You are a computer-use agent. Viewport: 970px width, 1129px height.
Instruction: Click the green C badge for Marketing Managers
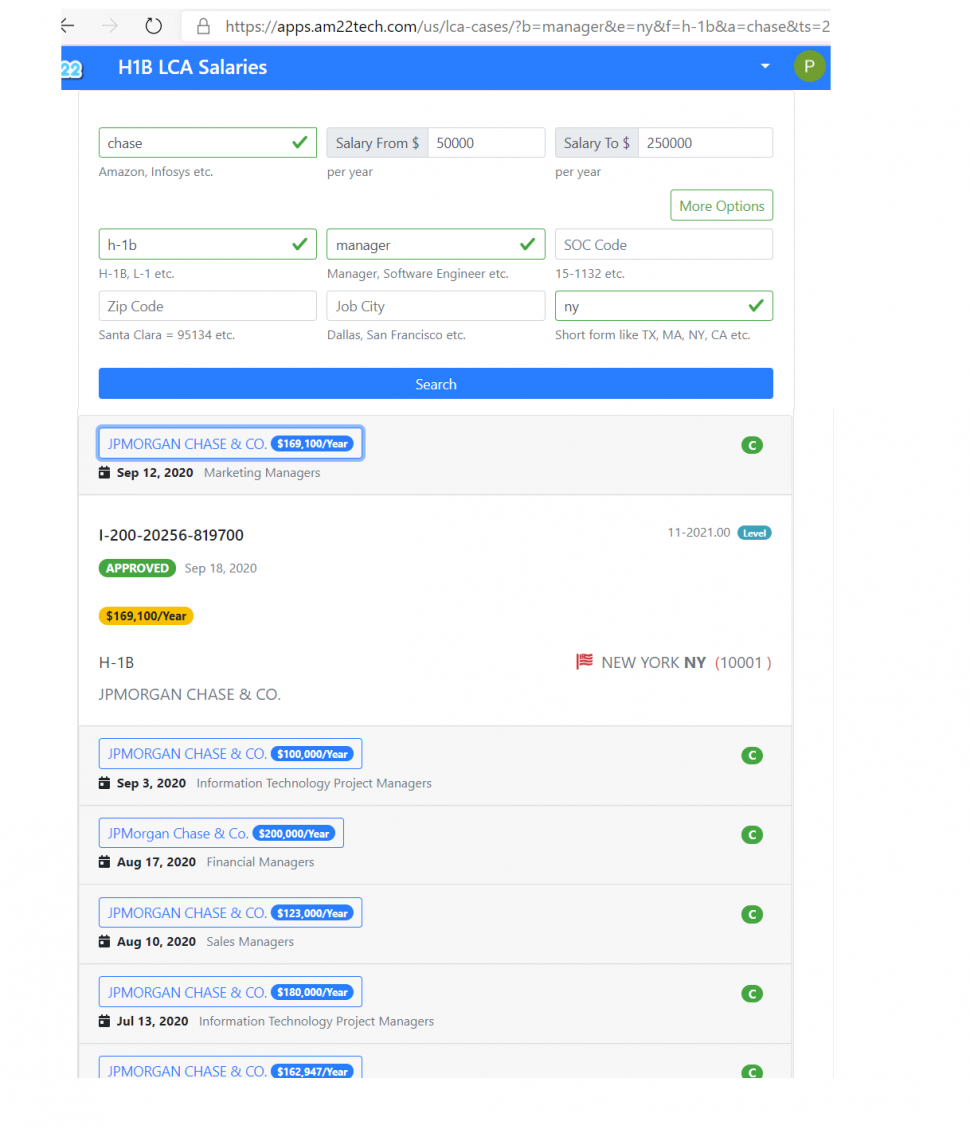[x=752, y=445]
